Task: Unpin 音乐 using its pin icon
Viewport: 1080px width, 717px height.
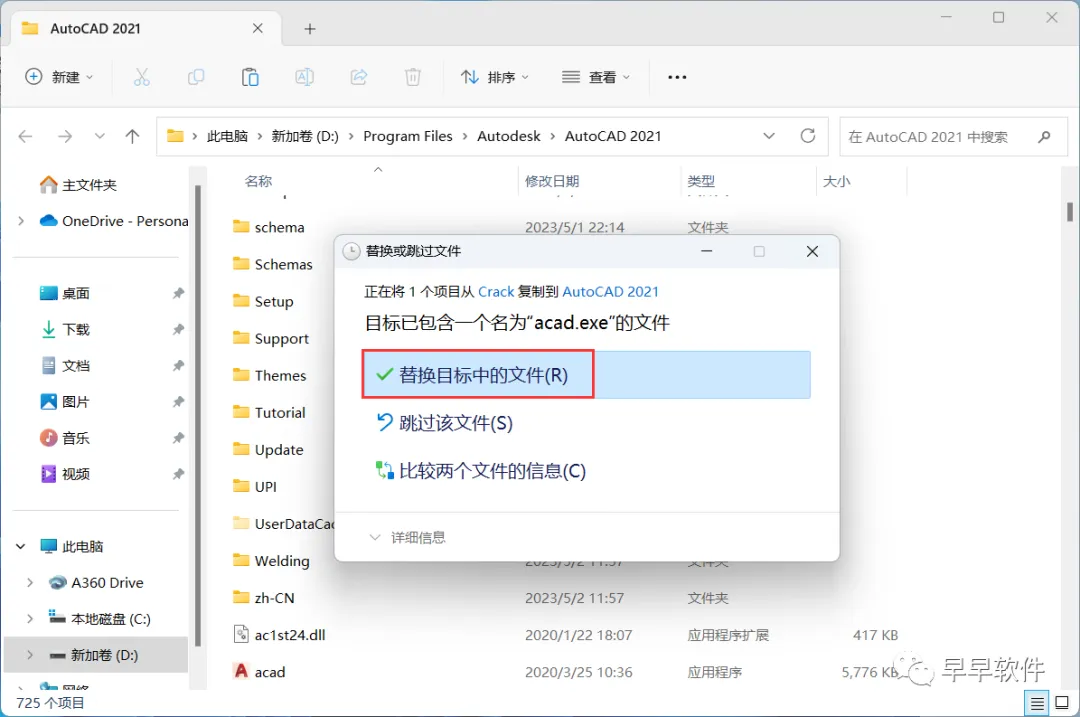Action: (178, 438)
